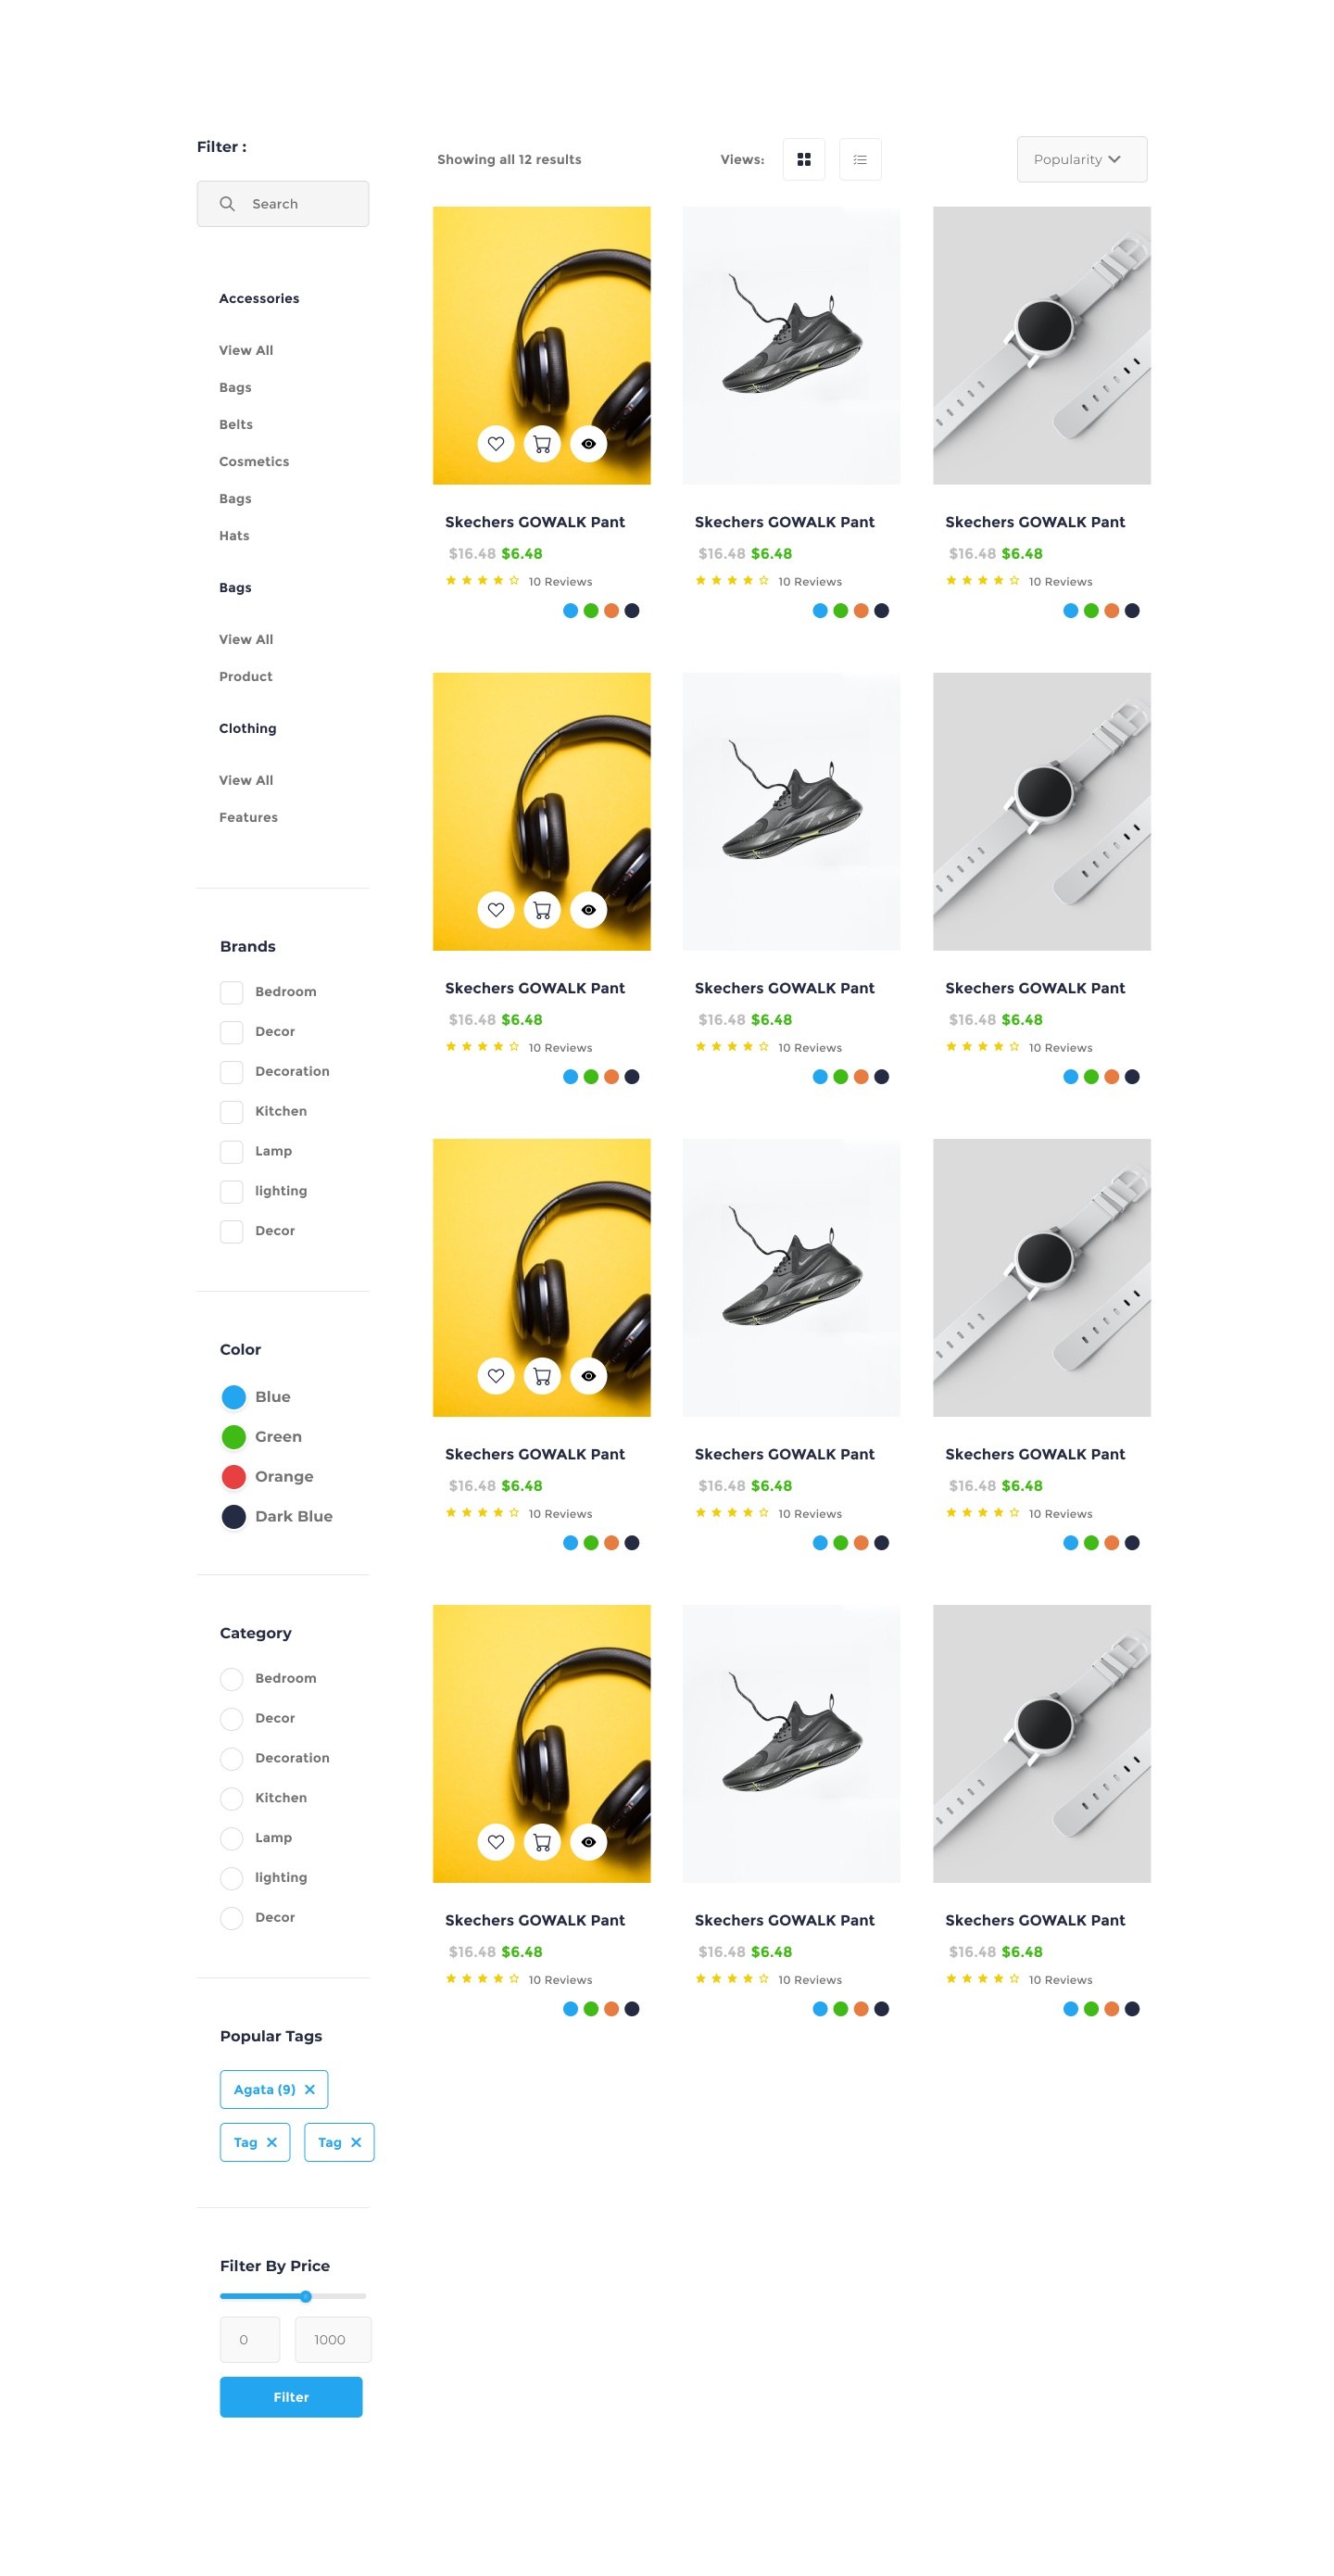
Task: Click heart wishlist icon on first headphones
Action: [496, 443]
